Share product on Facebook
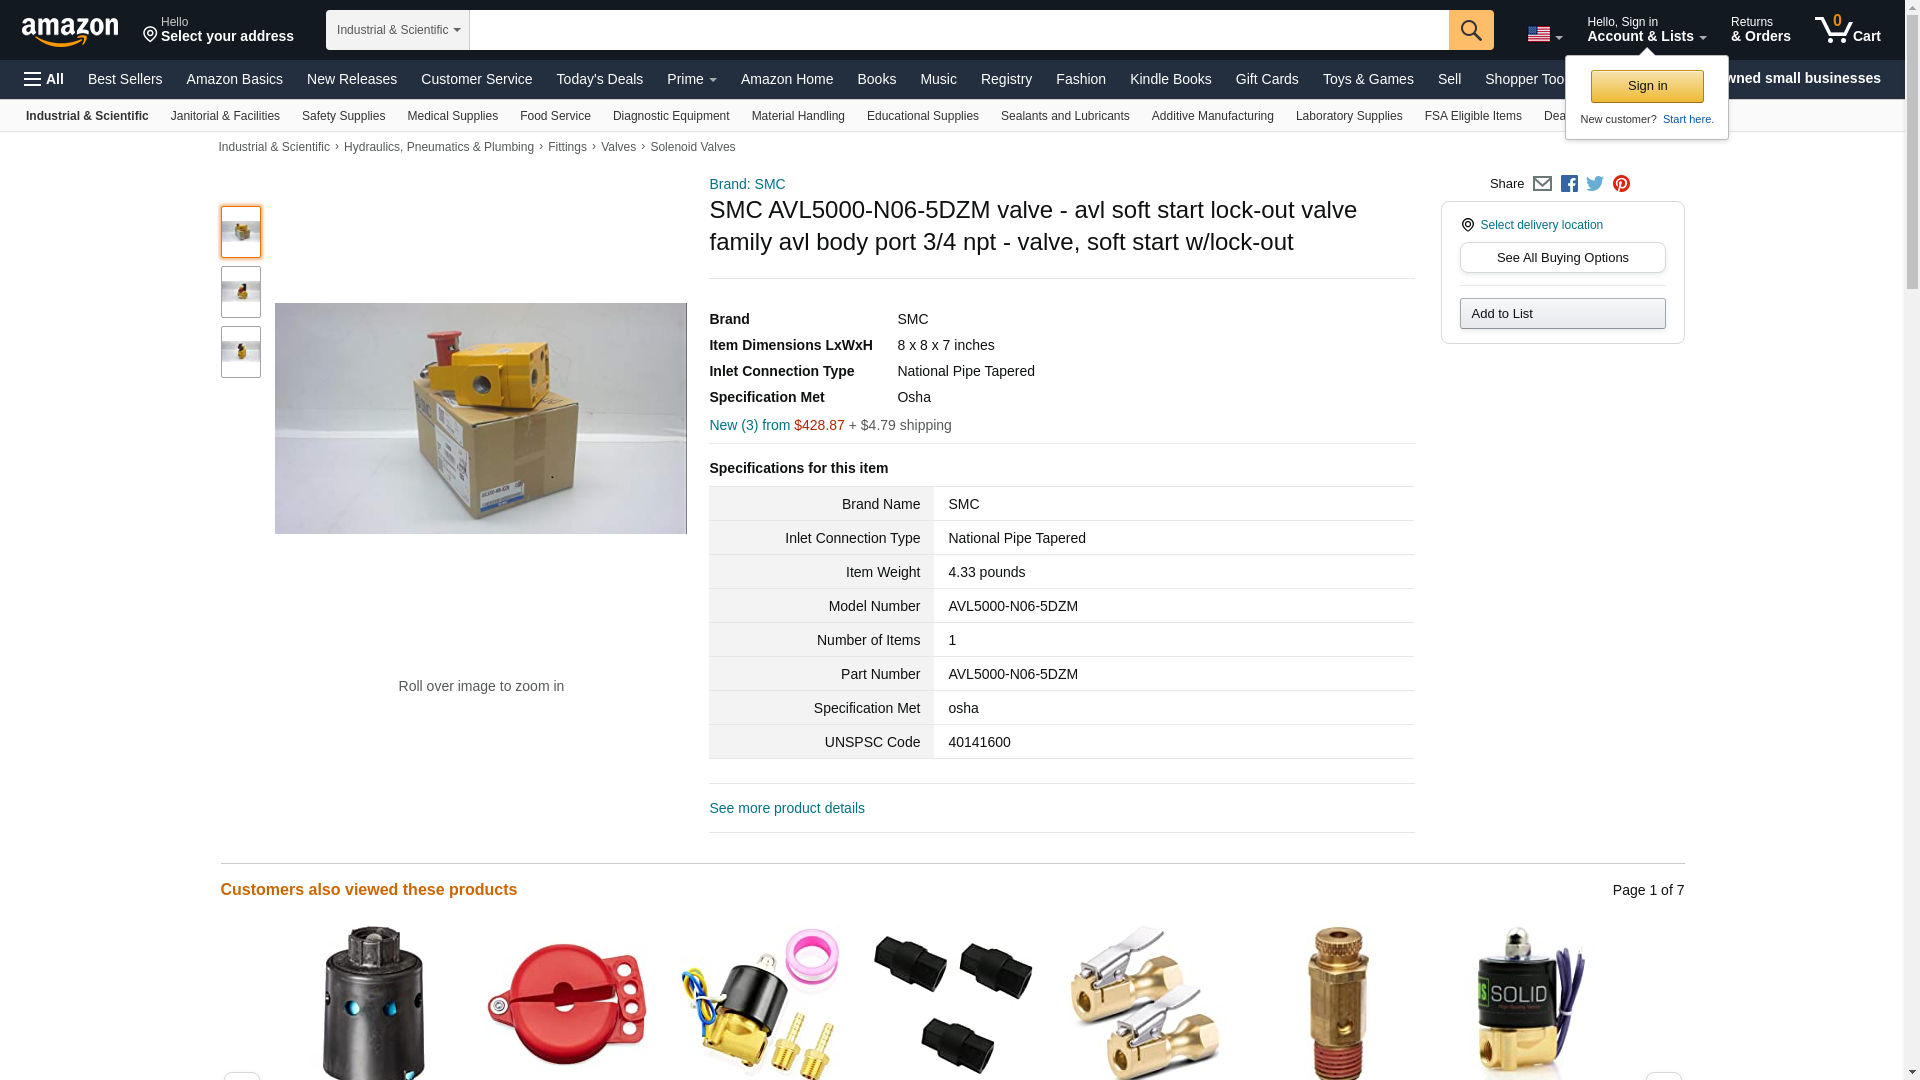 click(1569, 184)
